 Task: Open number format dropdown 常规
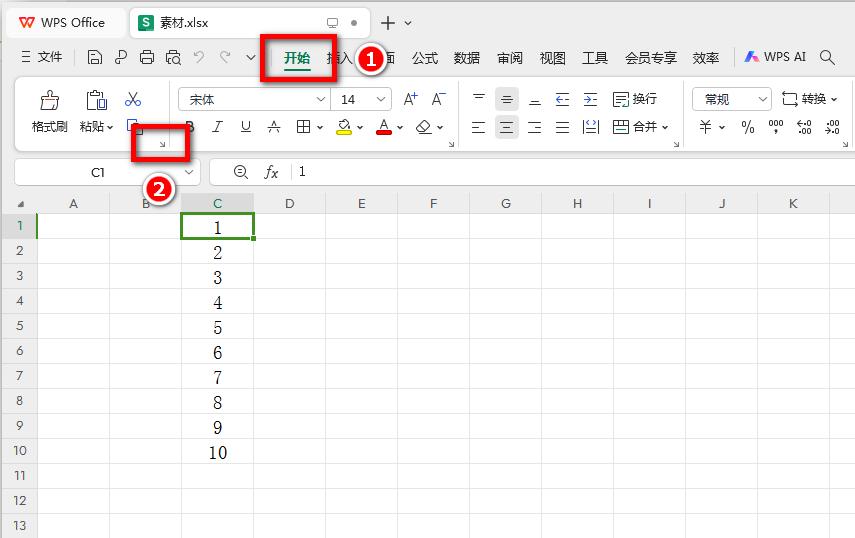tap(762, 99)
